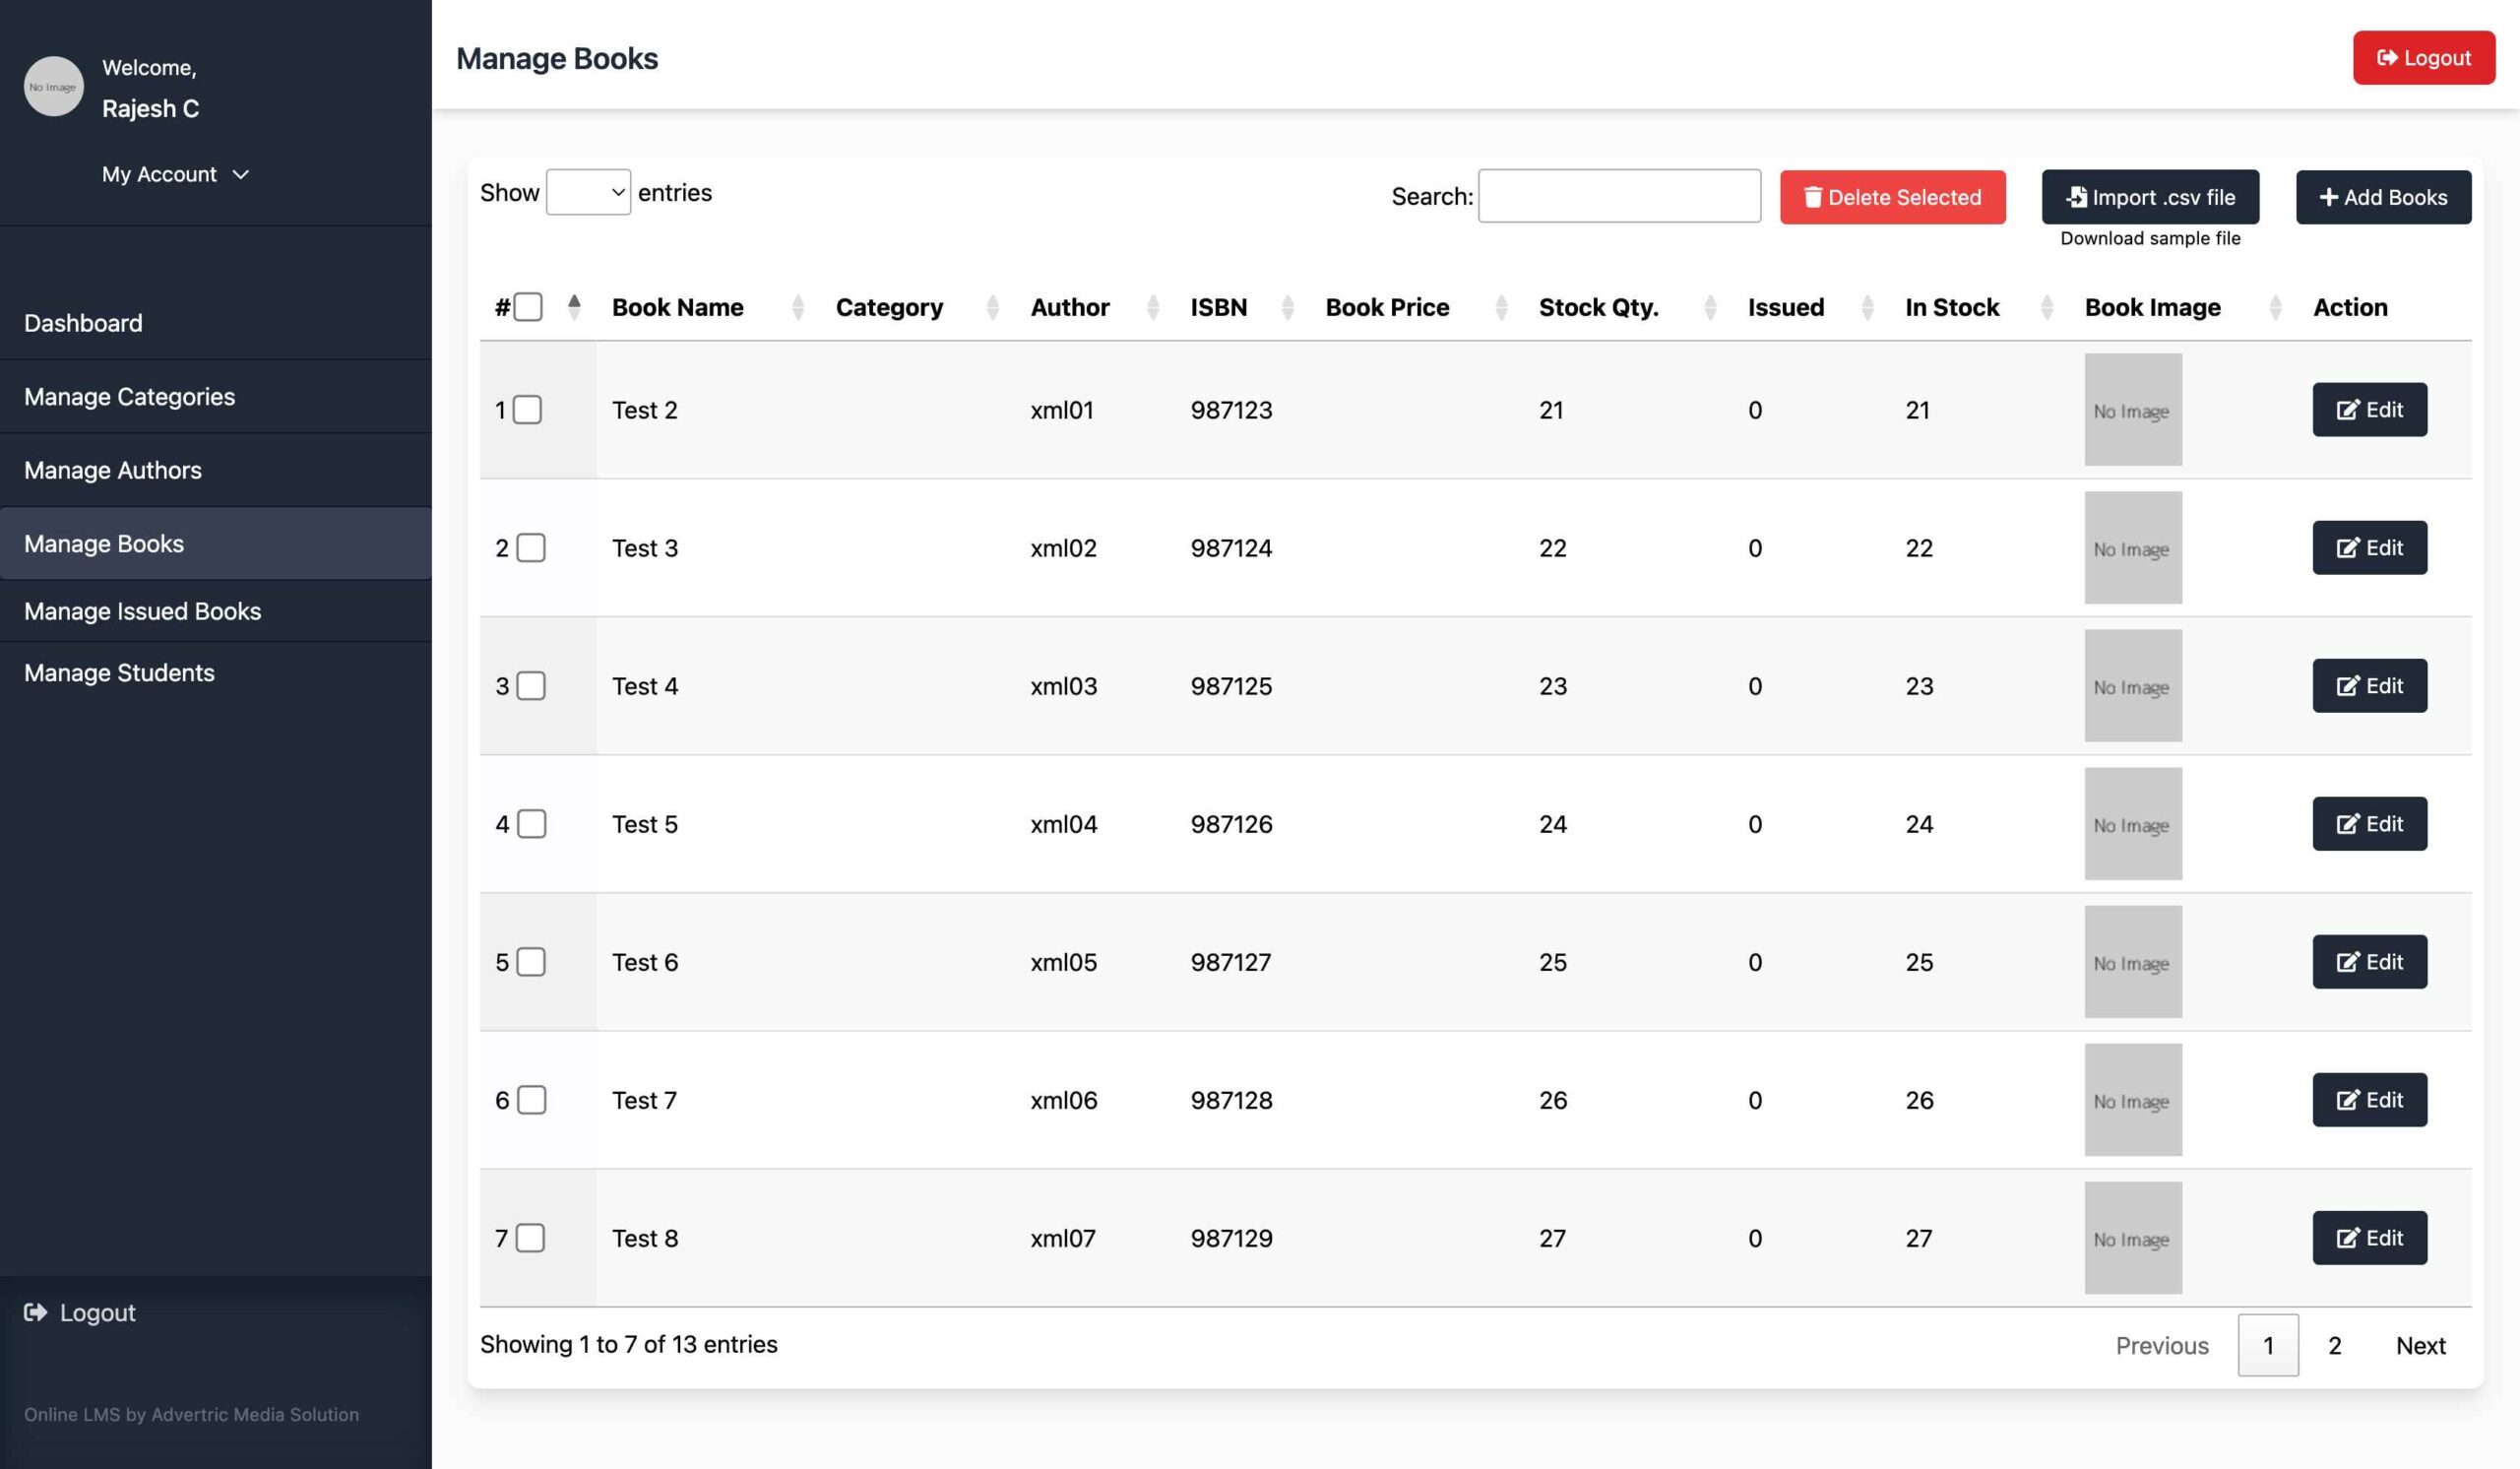Go to Manage Students sidebar item
This screenshot has width=2520, height=1469.
pyautogui.click(x=119, y=673)
